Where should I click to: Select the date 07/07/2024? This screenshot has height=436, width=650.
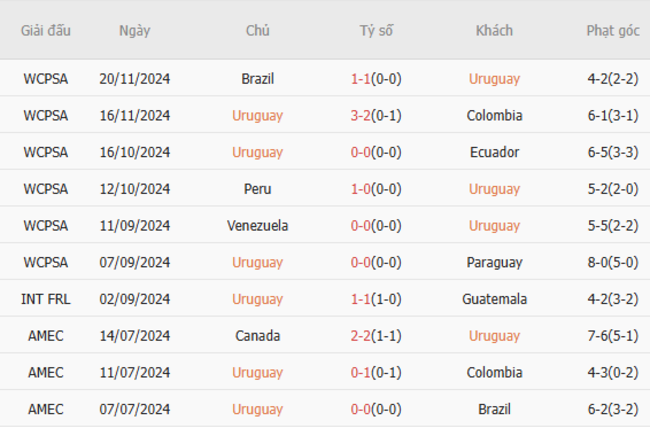point(134,409)
